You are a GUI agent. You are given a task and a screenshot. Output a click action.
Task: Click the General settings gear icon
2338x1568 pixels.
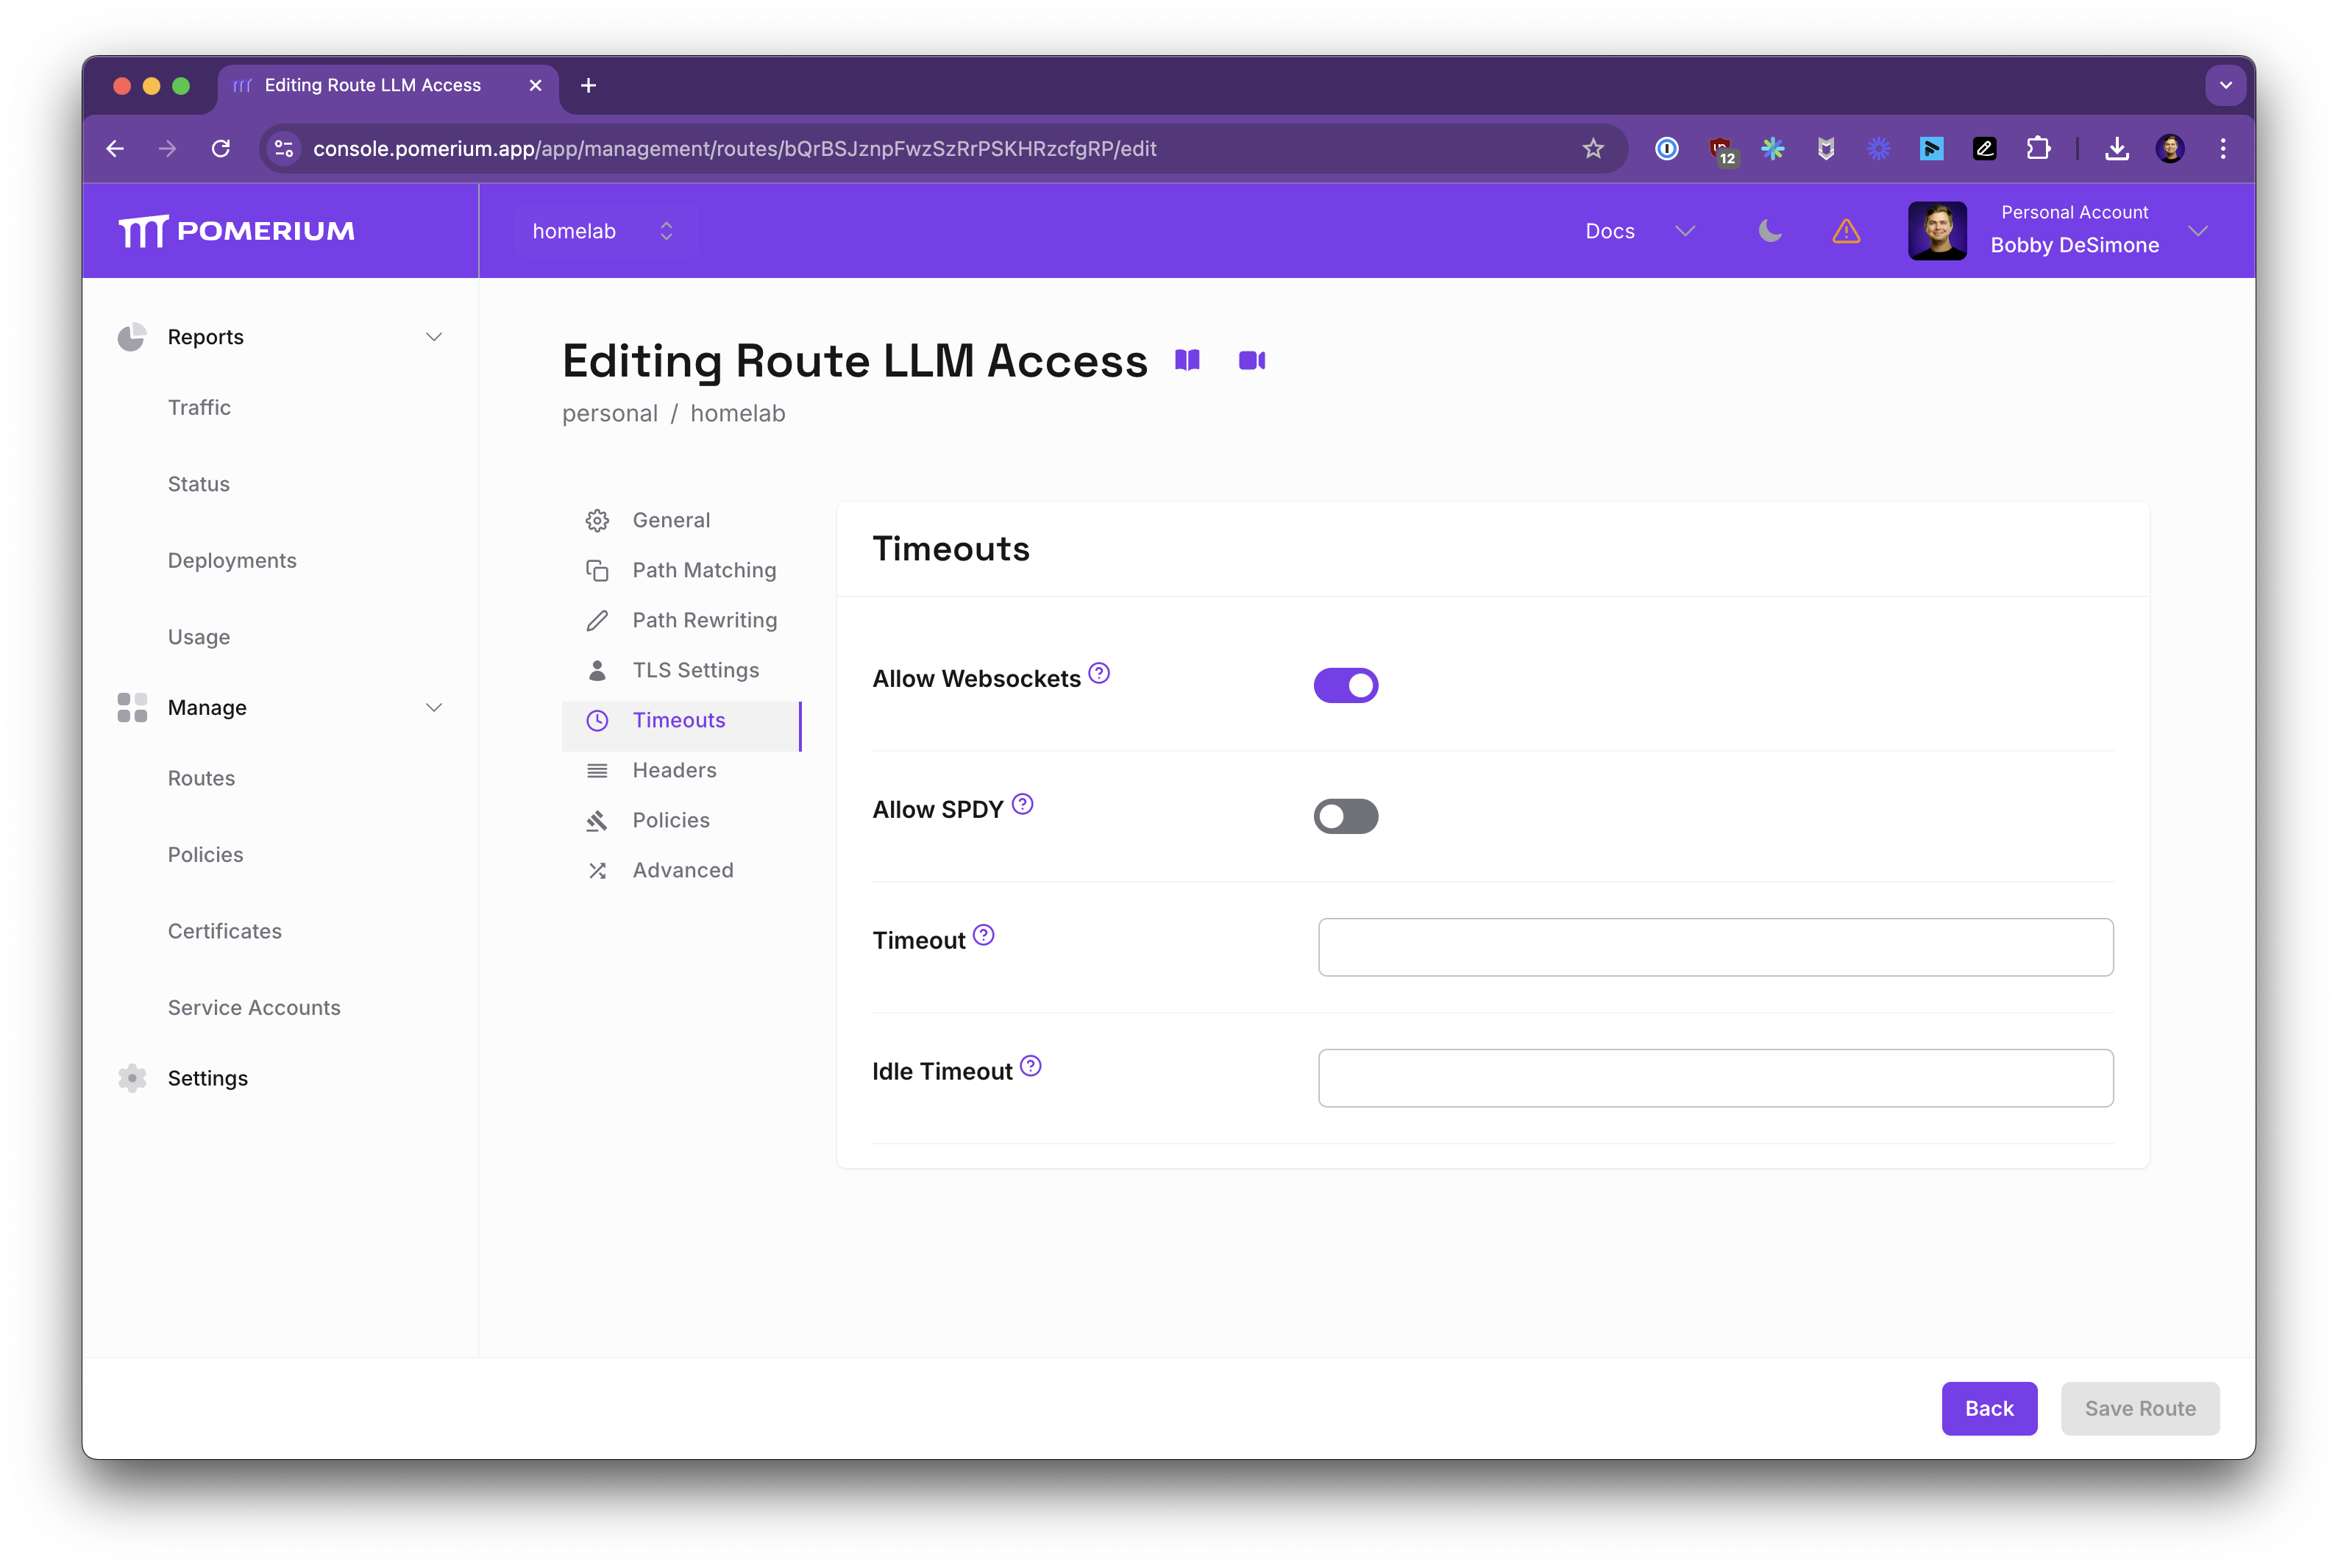(597, 520)
